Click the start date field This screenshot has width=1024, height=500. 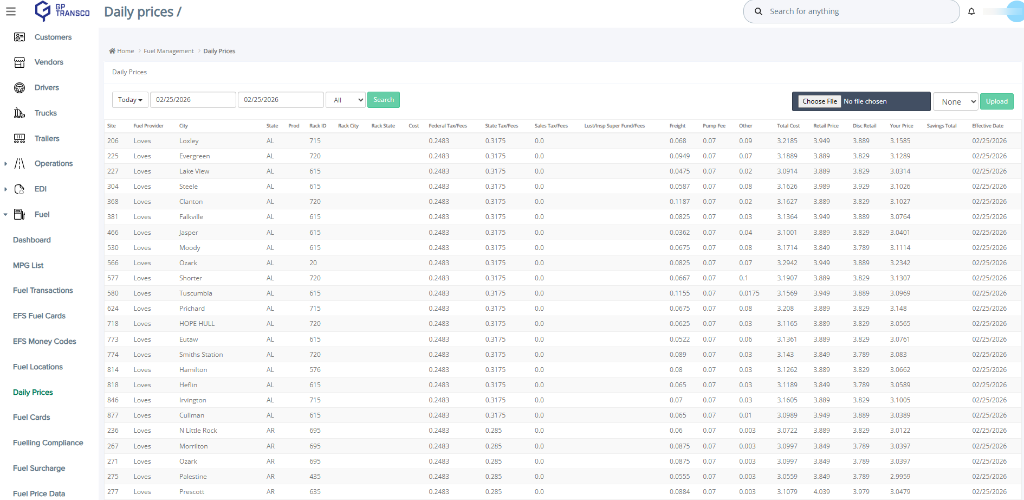[193, 100]
